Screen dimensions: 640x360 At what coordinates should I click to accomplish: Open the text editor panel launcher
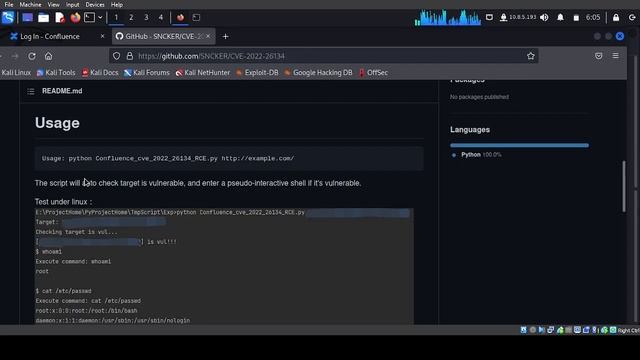(x=60, y=18)
